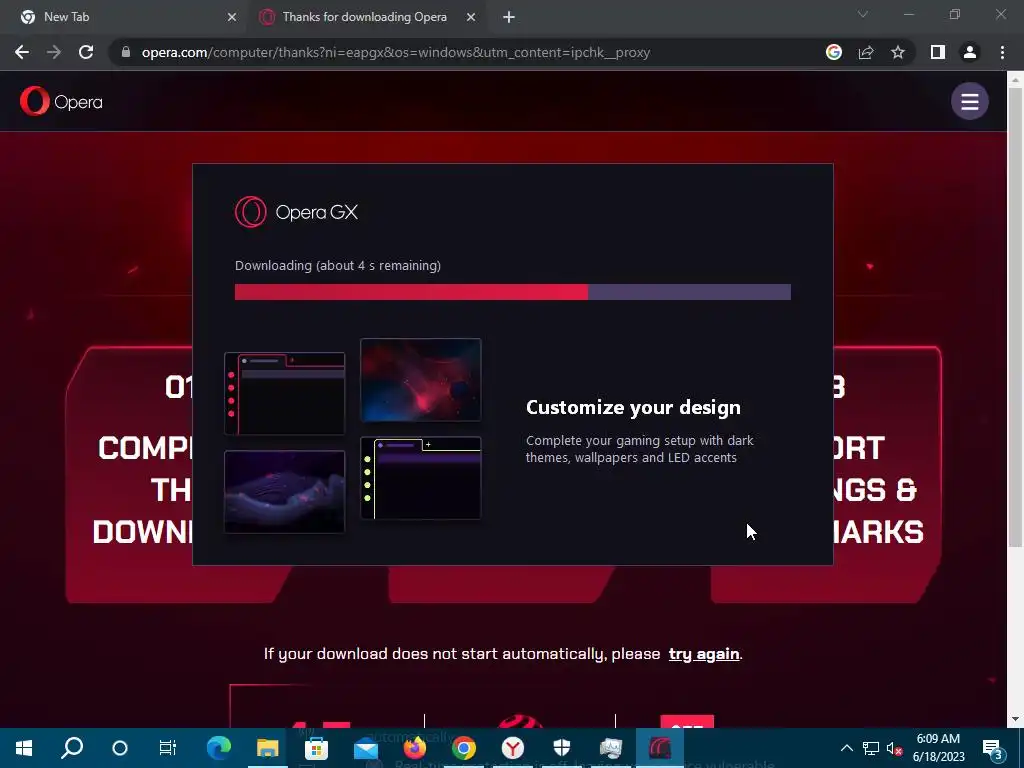Click the Downloading about 4 s remaining text

pyautogui.click(x=338, y=266)
